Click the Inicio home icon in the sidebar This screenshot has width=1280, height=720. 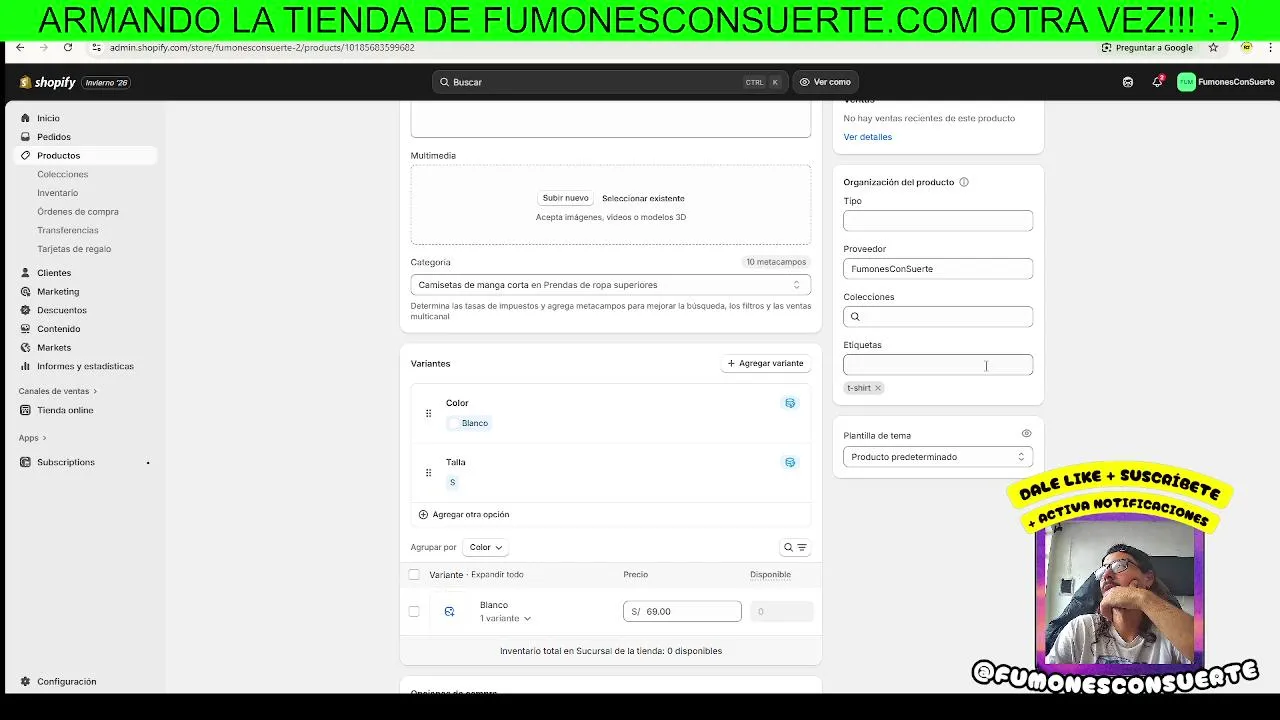point(26,118)
